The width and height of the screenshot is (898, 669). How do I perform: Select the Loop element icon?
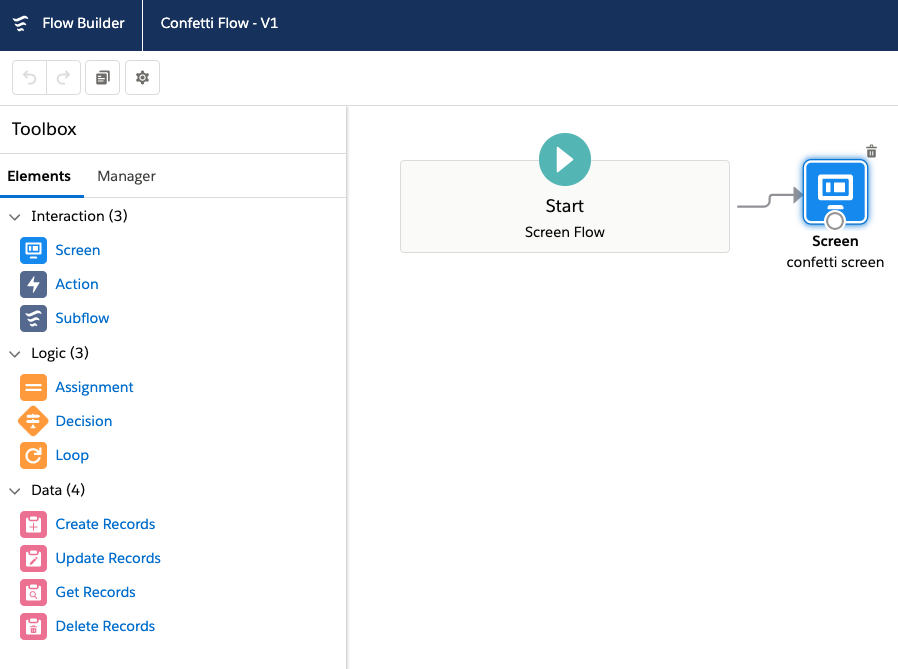click(x=33, y=455)
